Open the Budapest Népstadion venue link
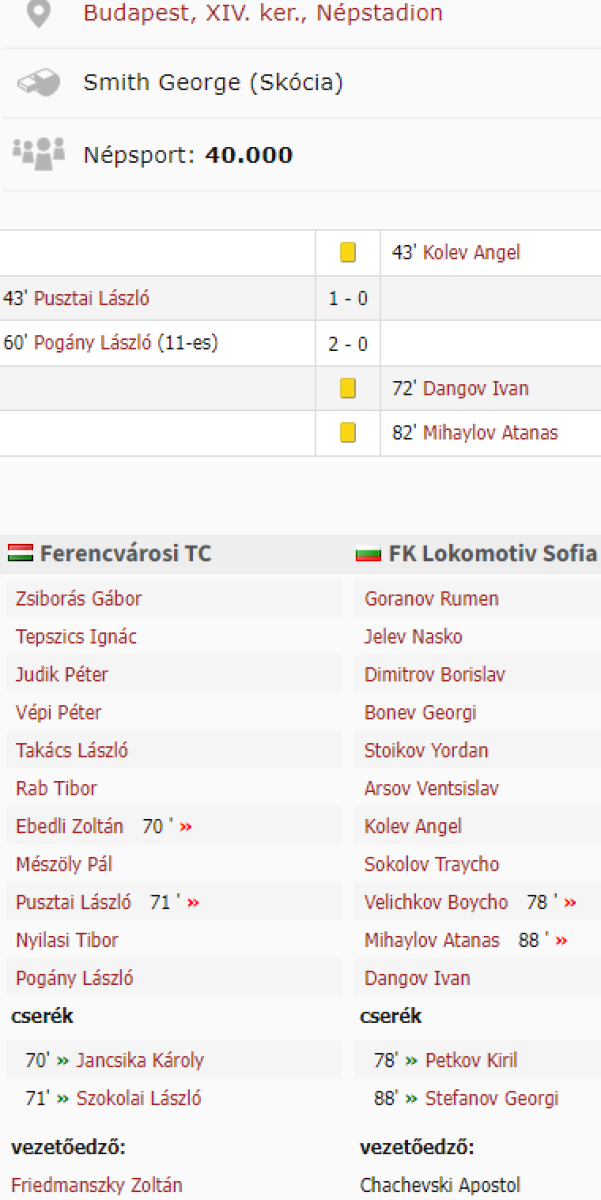 [262, 14]
